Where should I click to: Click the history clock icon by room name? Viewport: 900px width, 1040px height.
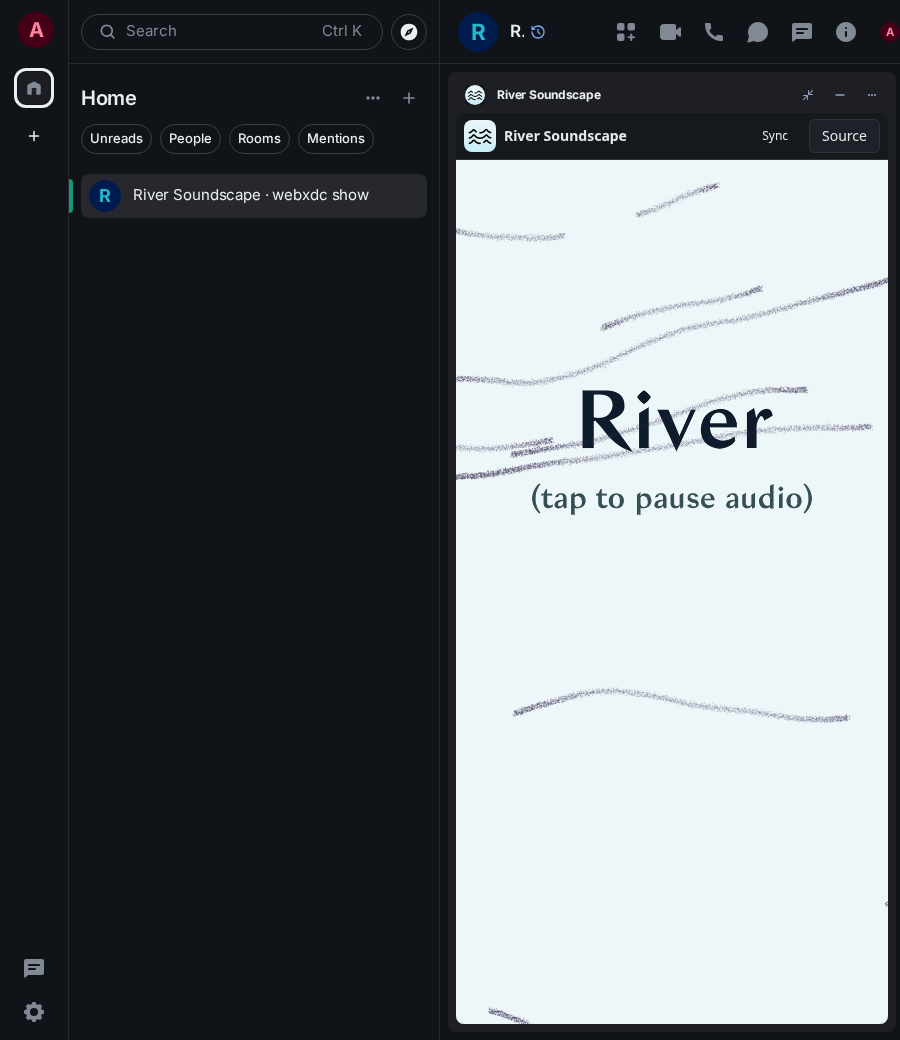point(538,32)
